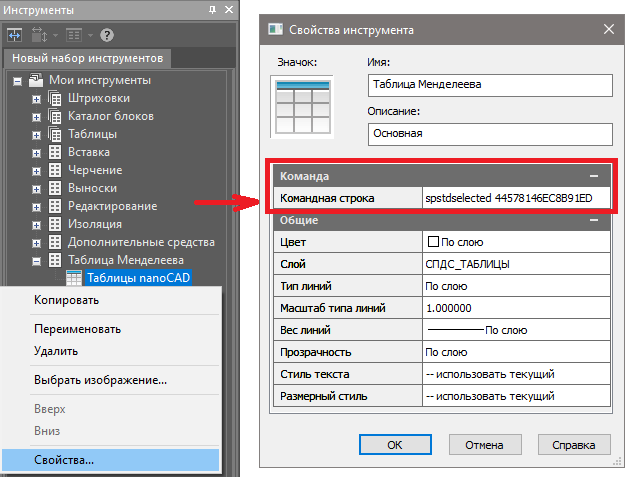Click the Каталог блоков group icon

coord(55,116)
